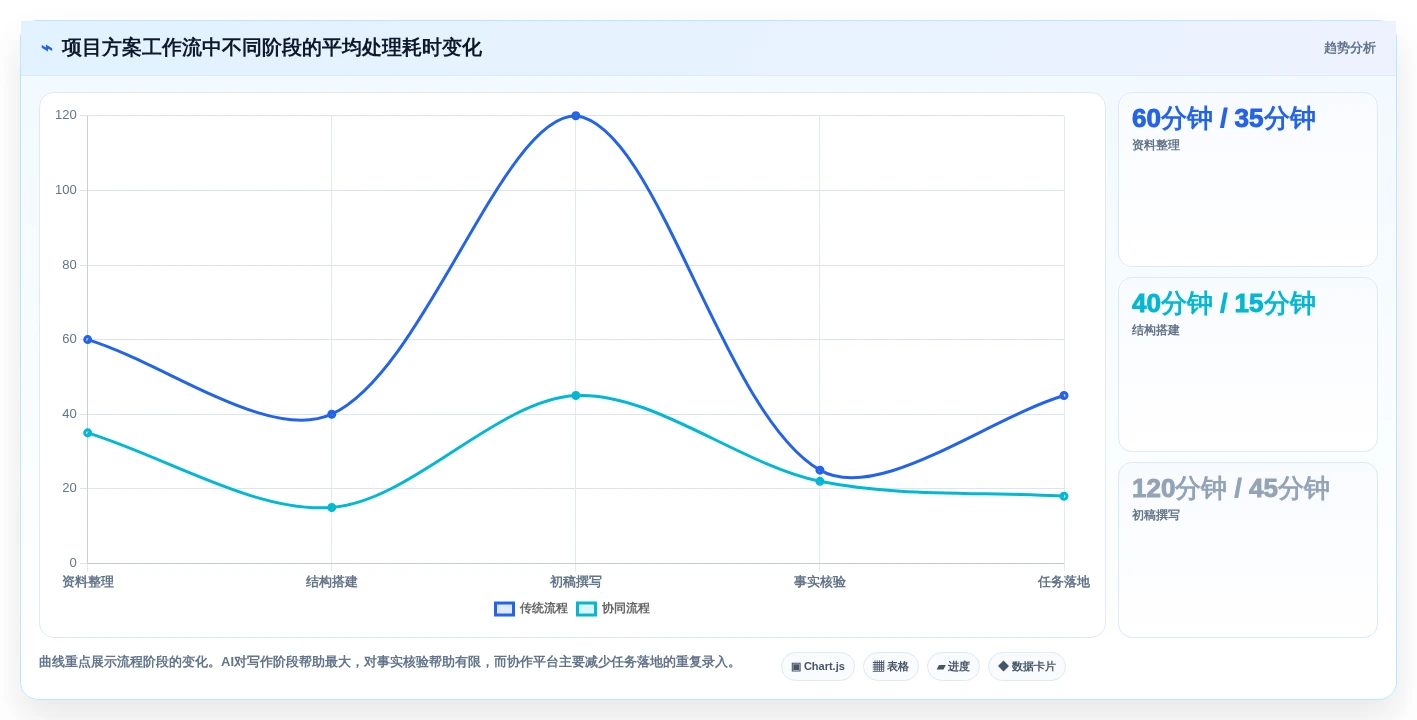The image size is (1417, 720).
Task: Click the chart title 项目方案工作流 heading
Action: 272,48
